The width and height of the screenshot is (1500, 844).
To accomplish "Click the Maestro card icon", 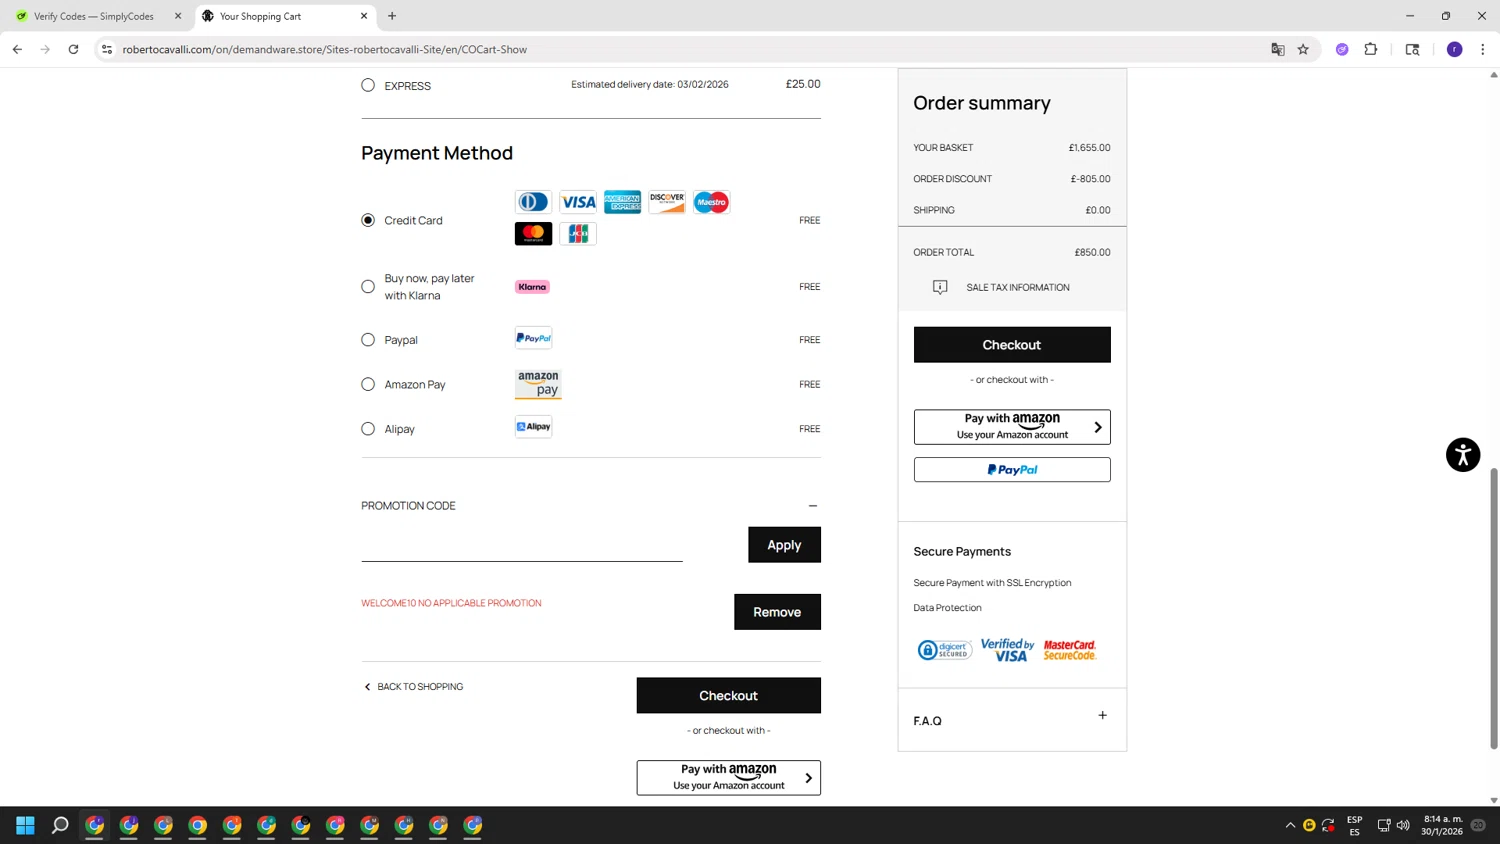I will pyautogui.click(x=711, y=202).
